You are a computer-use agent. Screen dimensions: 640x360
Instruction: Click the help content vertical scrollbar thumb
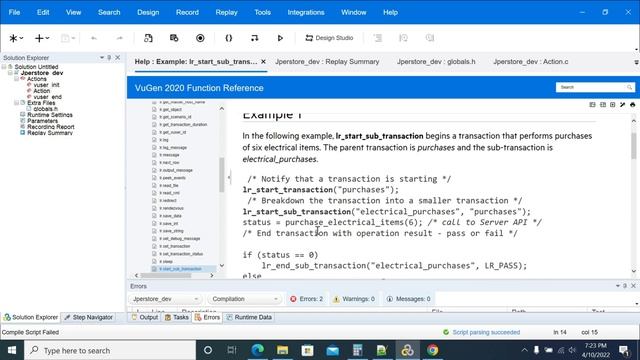click(x=633, y=146)
